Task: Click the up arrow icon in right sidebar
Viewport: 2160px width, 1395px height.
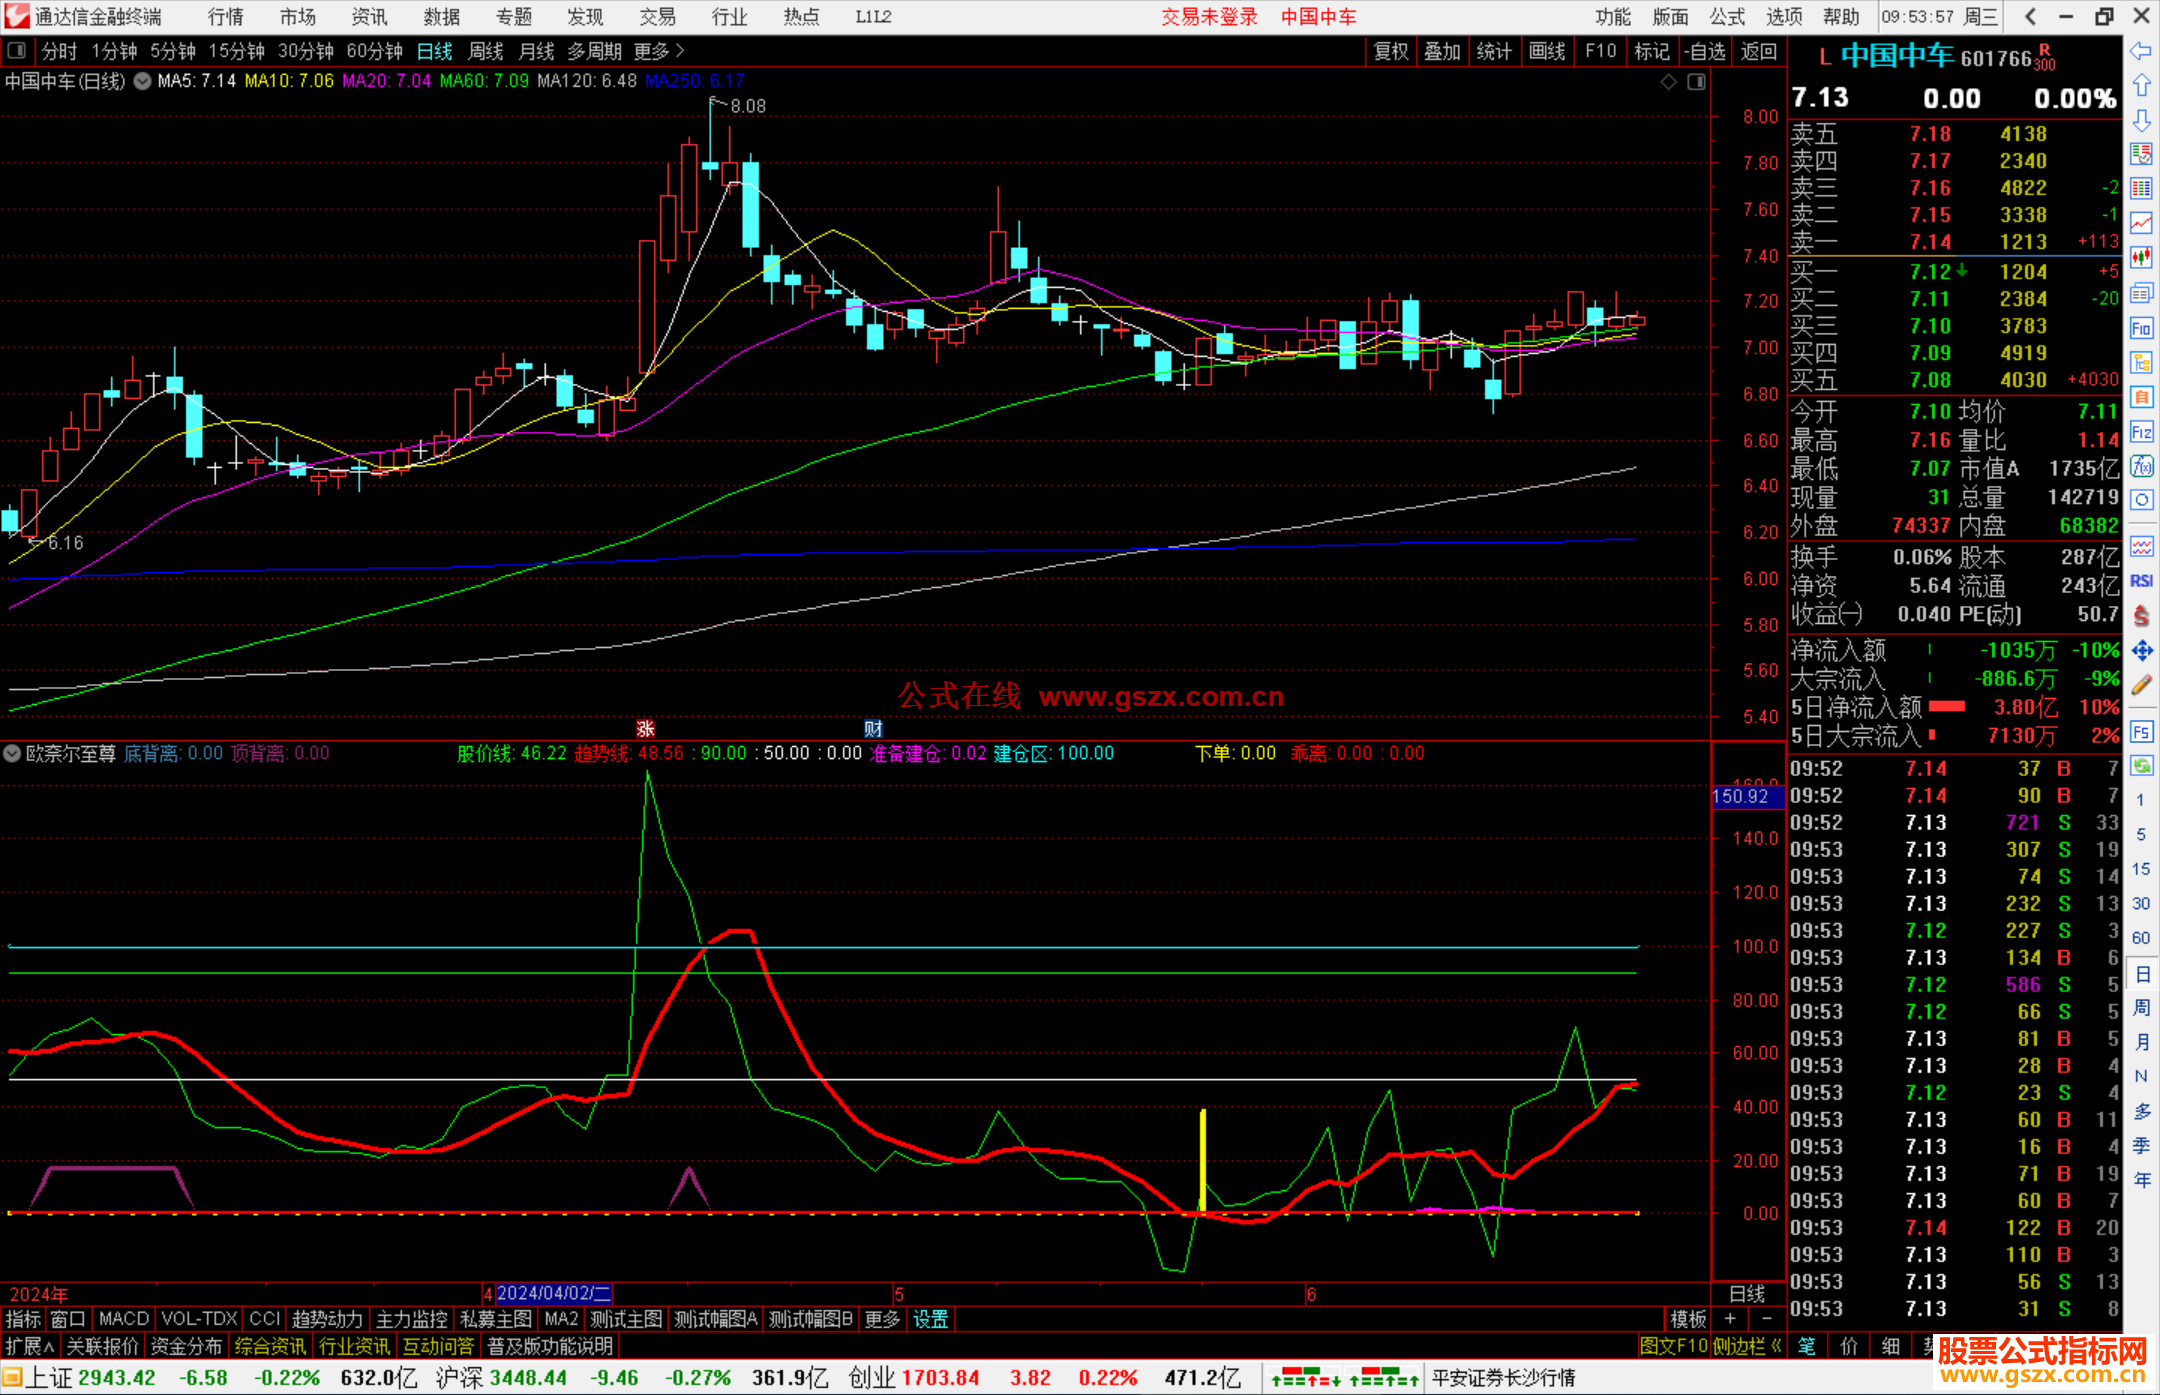Action: point(2141,86)
